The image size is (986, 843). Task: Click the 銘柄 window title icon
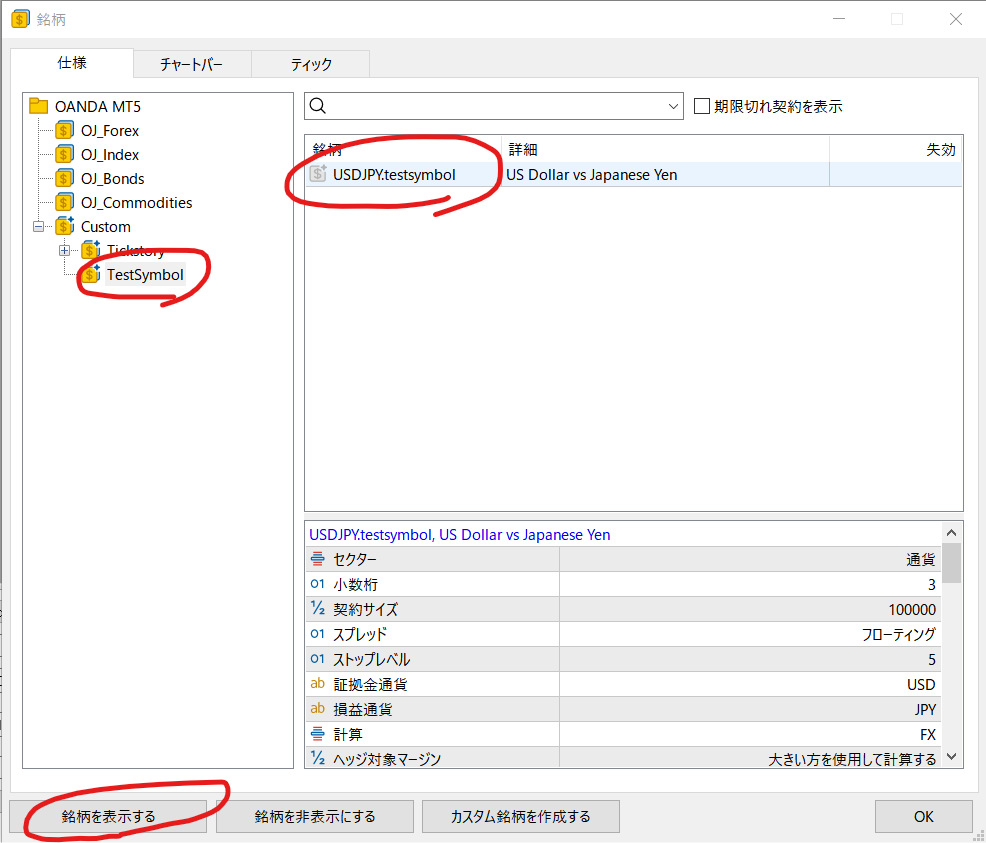pos(20,19)
